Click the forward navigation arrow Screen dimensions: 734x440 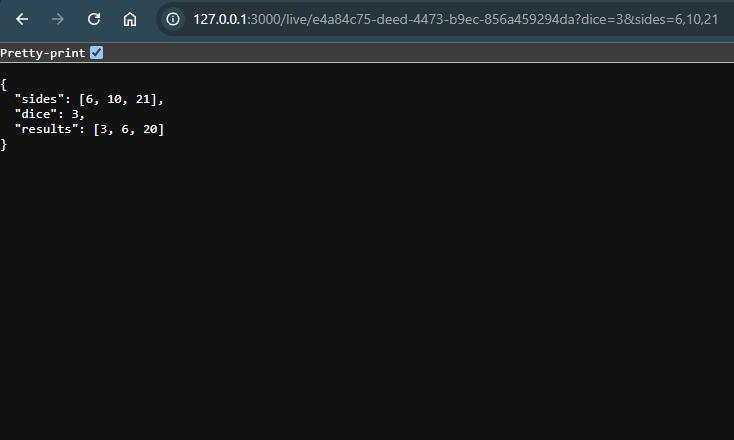58,19
